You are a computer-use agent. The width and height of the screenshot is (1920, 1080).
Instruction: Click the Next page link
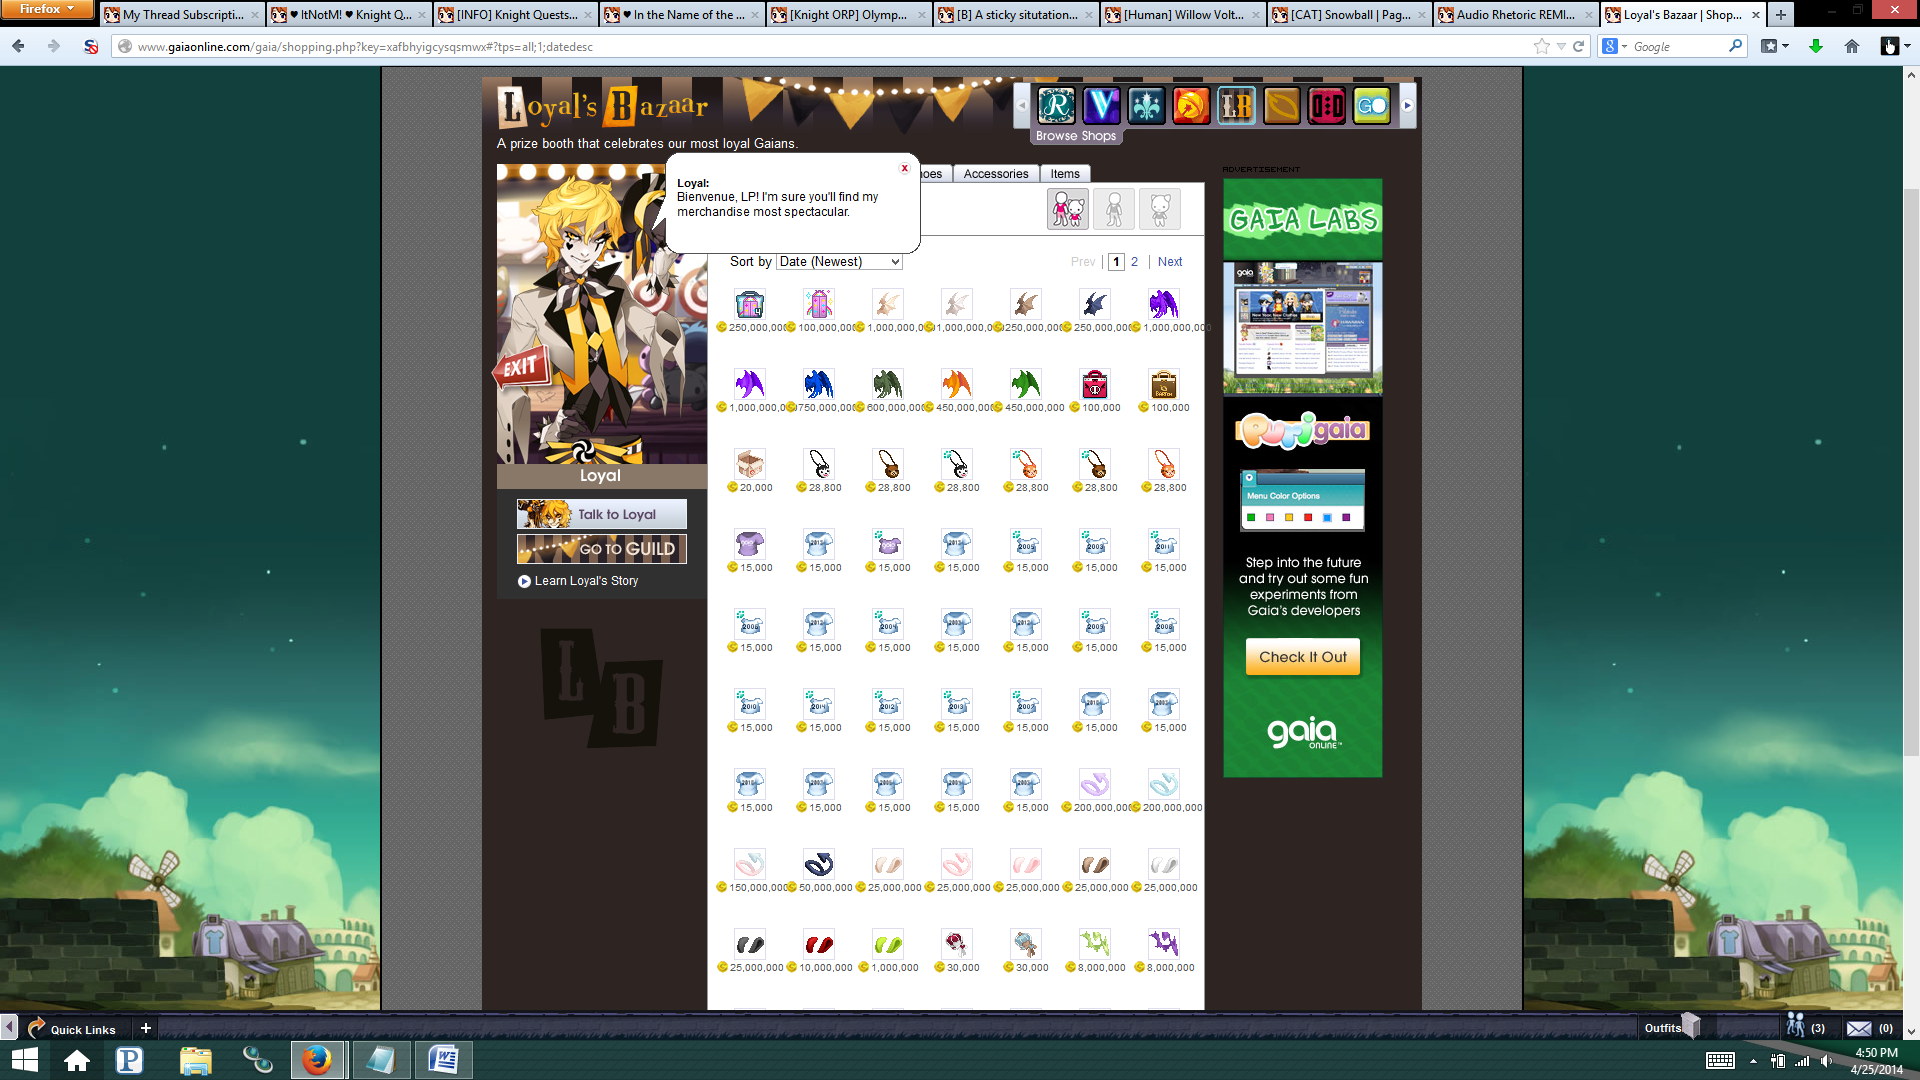point(1170,262)
